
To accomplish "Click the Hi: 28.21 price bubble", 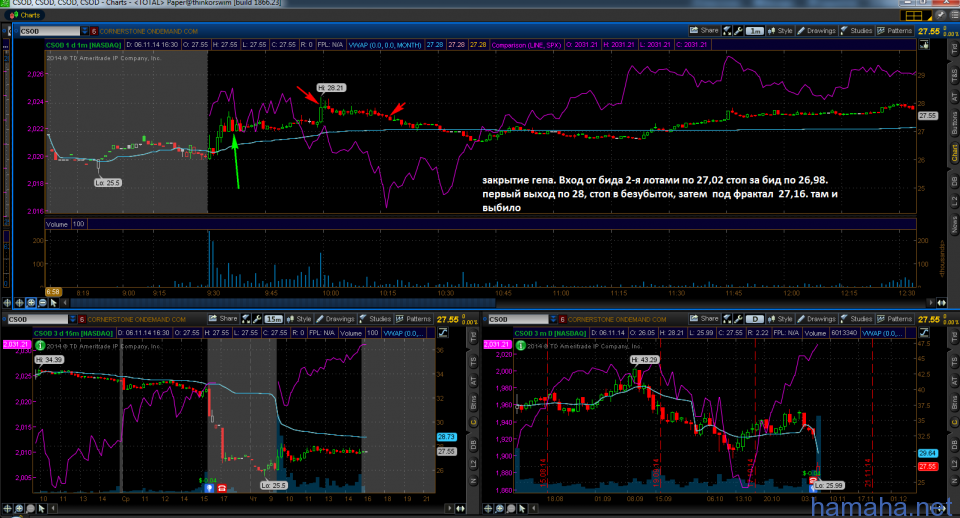I will 331,88.
